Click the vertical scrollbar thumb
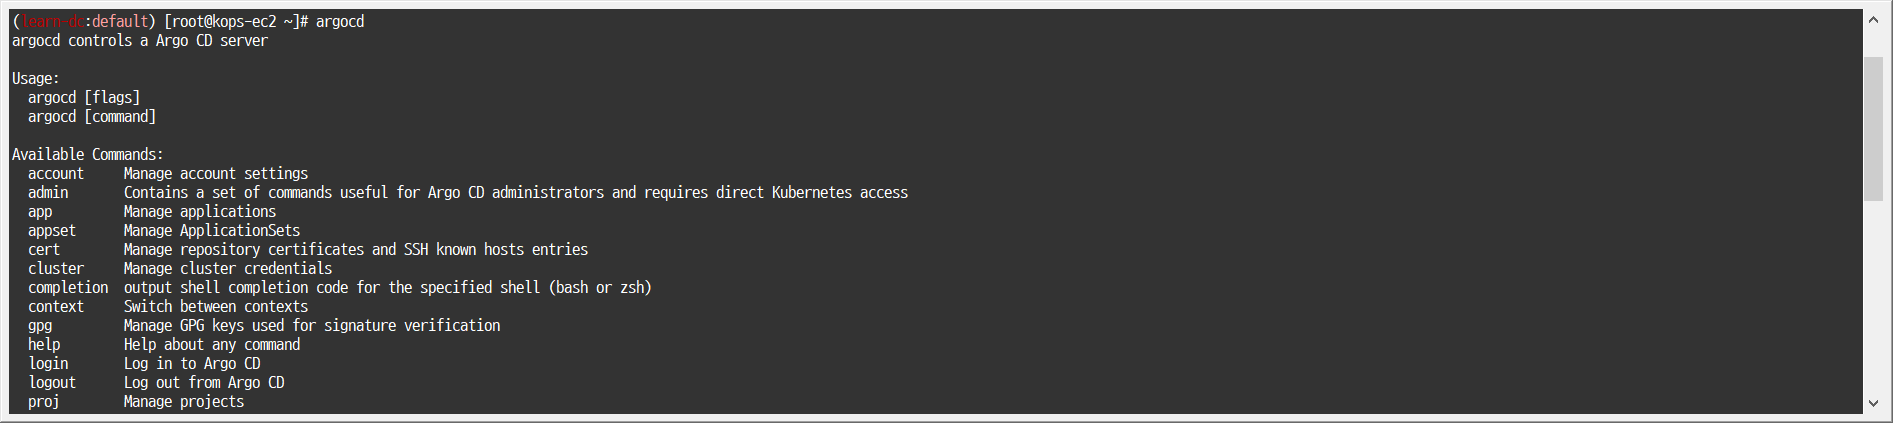The image size is (1893, 423). [x=1873, y=127]
